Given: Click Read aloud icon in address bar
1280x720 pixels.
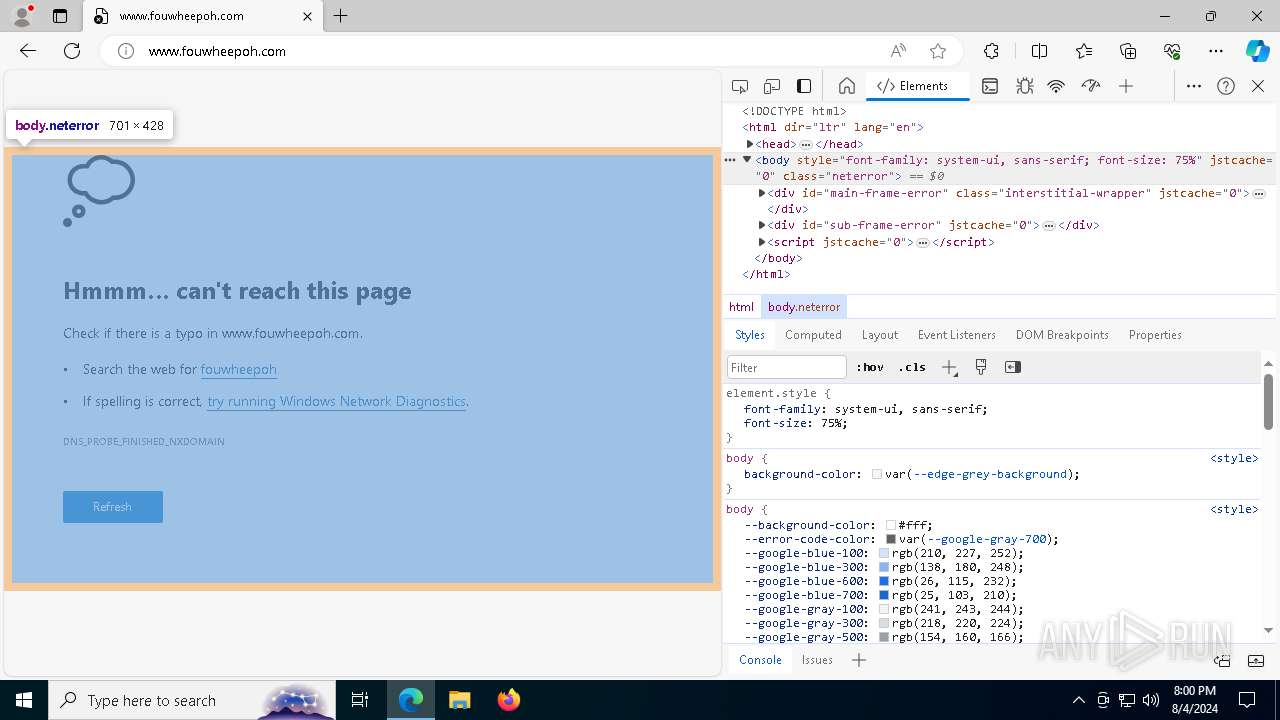Looking at the screenshot, I should (898, 51).
